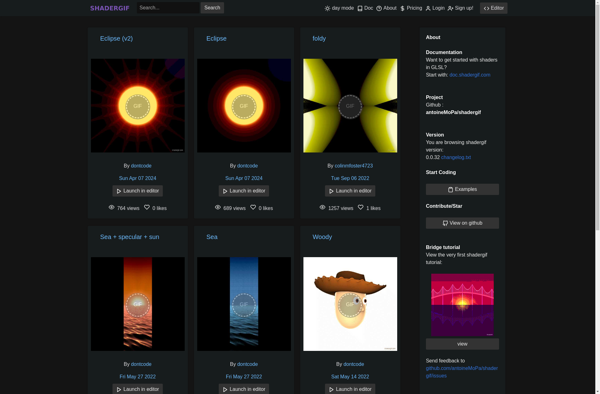Viewport: 600px width, 394px height.
Task: Open author colinmfoster4723 under foldy
Action: coord(354,166)
